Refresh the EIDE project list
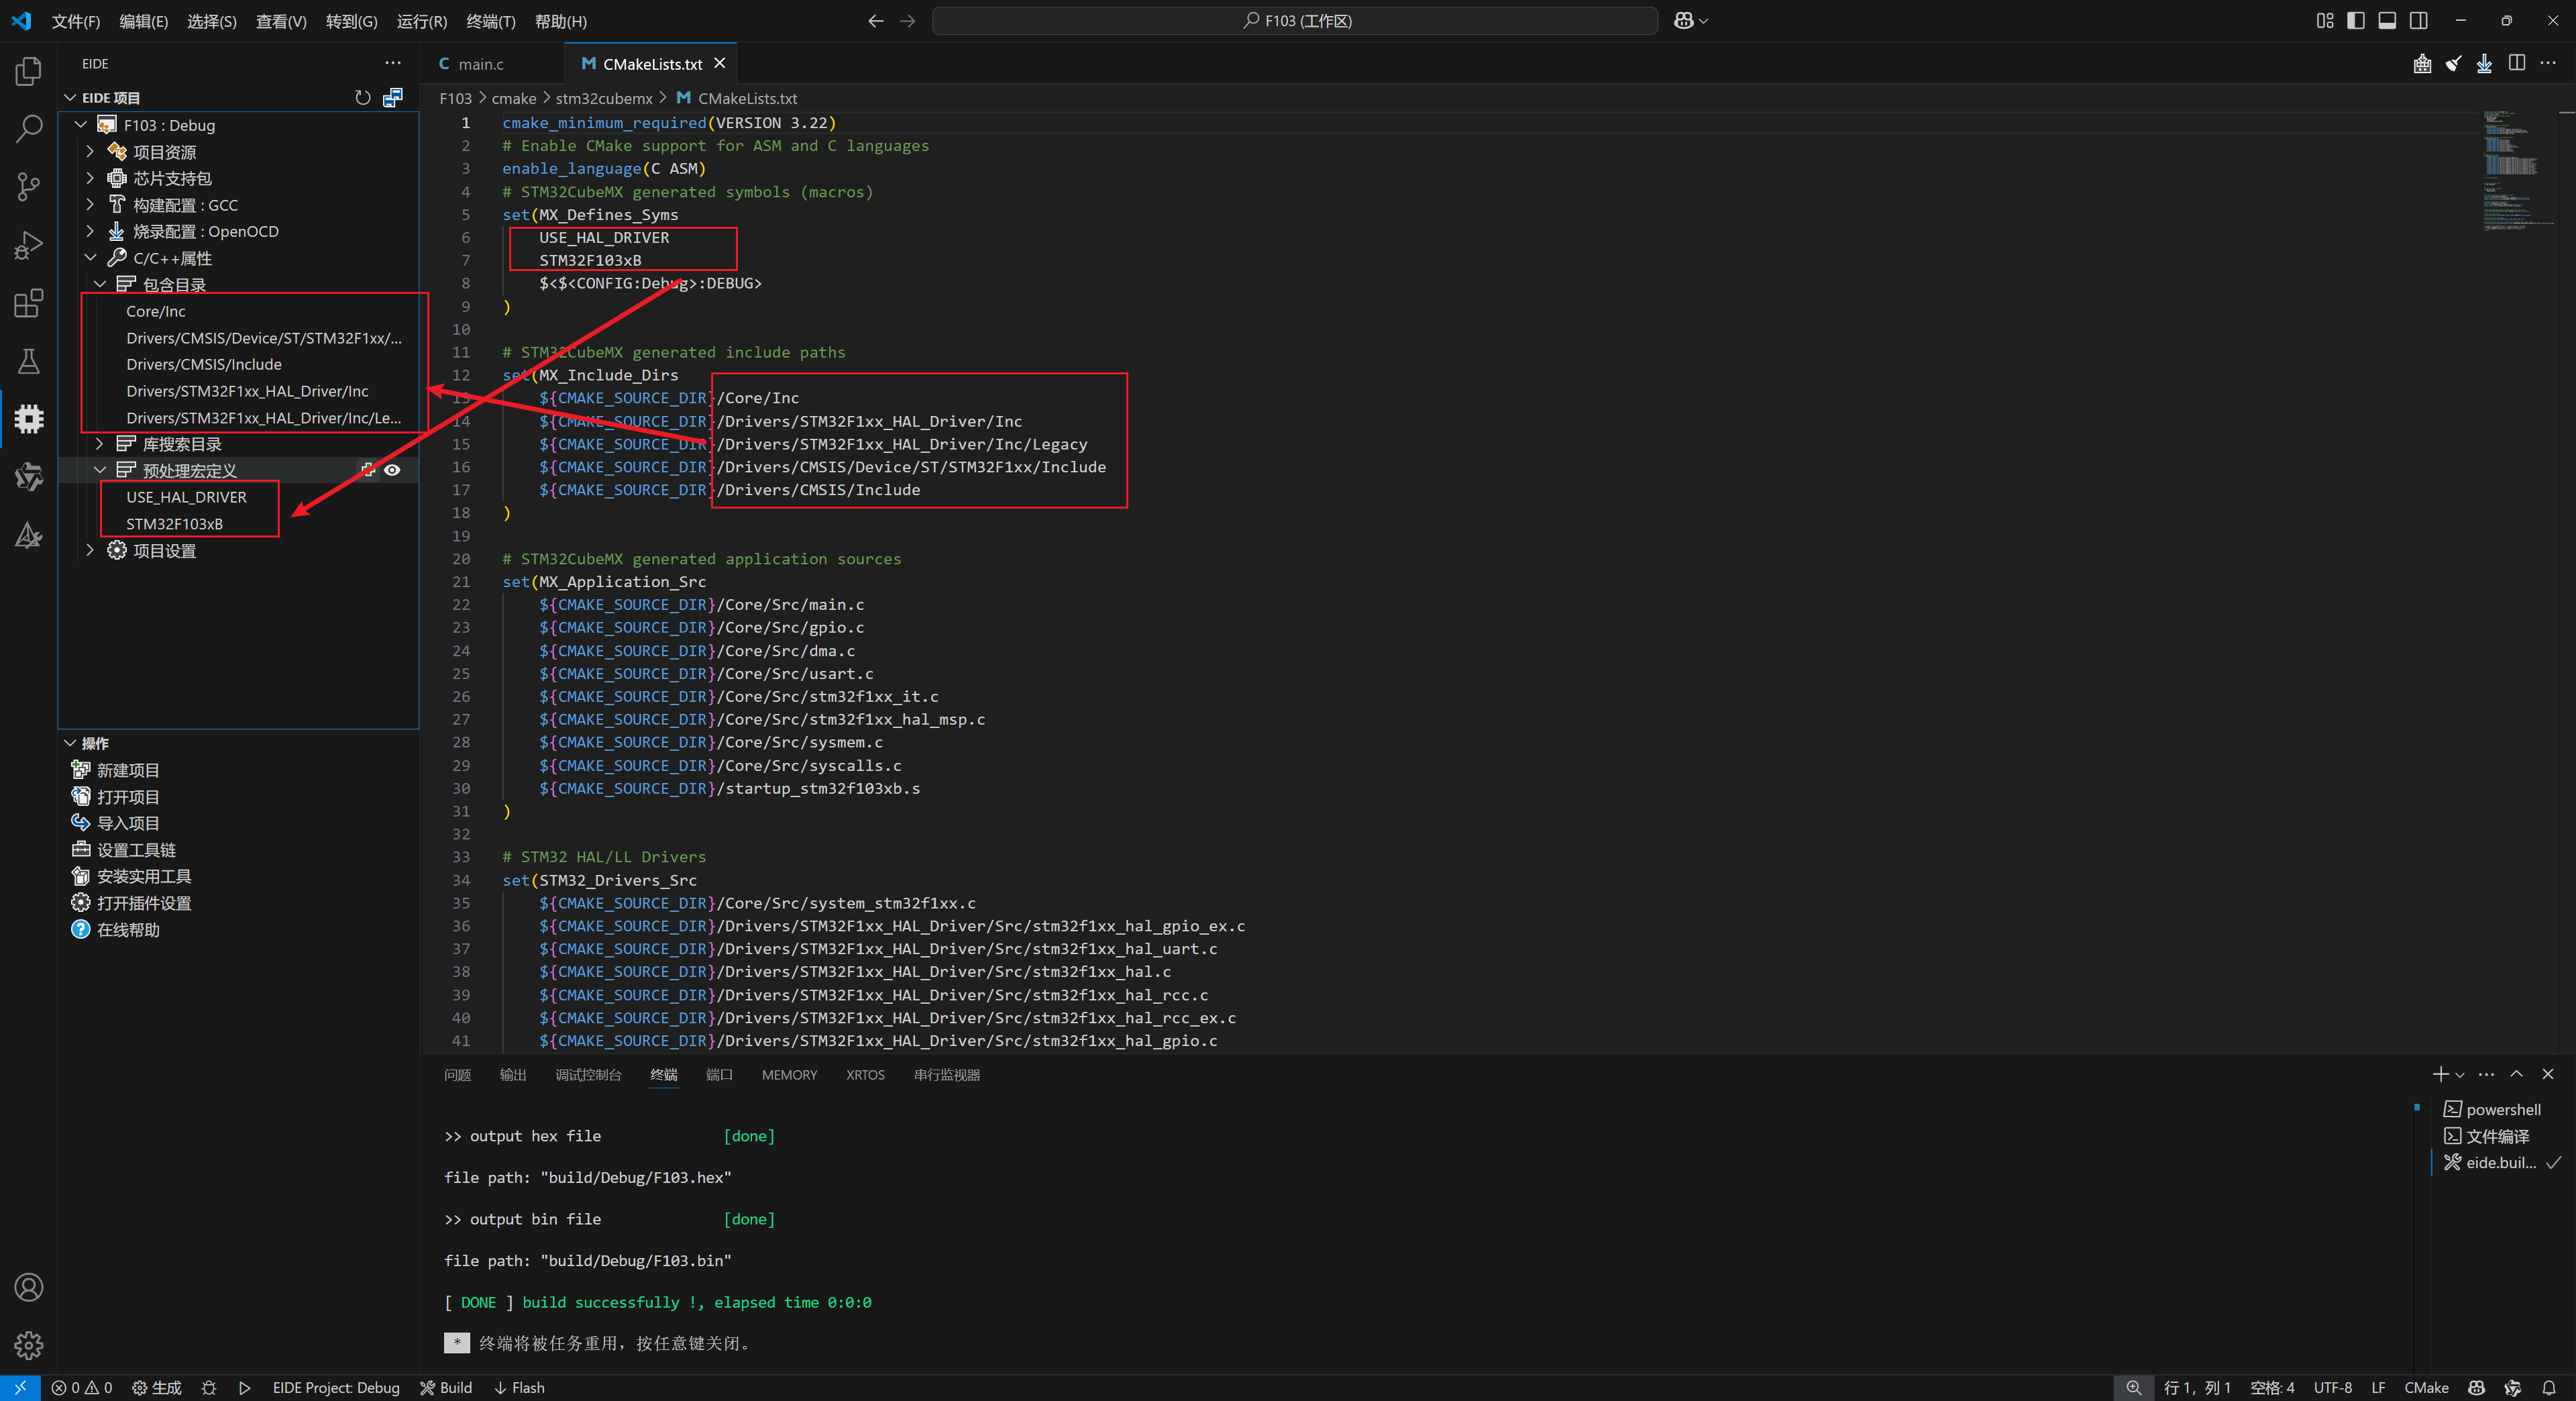This screenshot has height=1401, width=2576. (363, 97)
